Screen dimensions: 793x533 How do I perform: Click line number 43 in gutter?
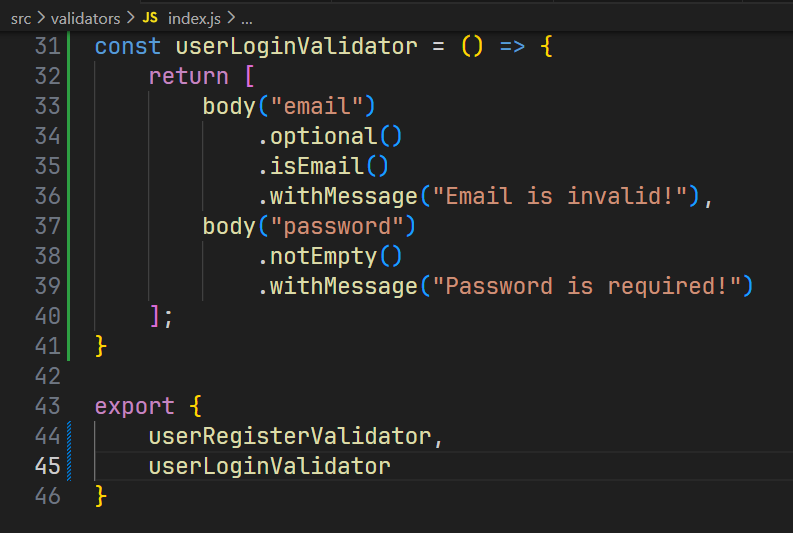click(x=48, y=407)
